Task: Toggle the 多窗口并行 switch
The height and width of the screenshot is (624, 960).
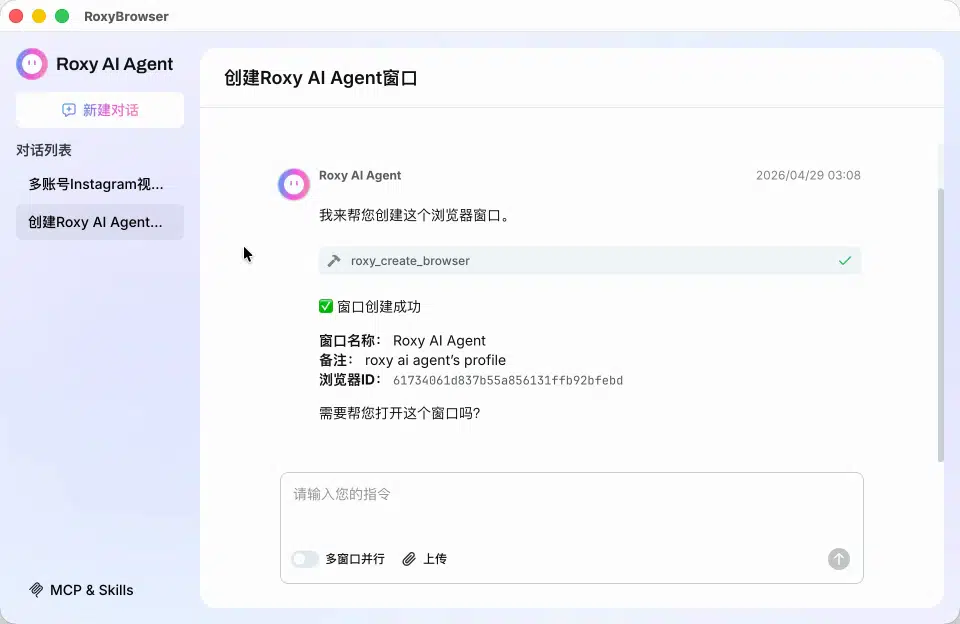Action: coord(304,559)
